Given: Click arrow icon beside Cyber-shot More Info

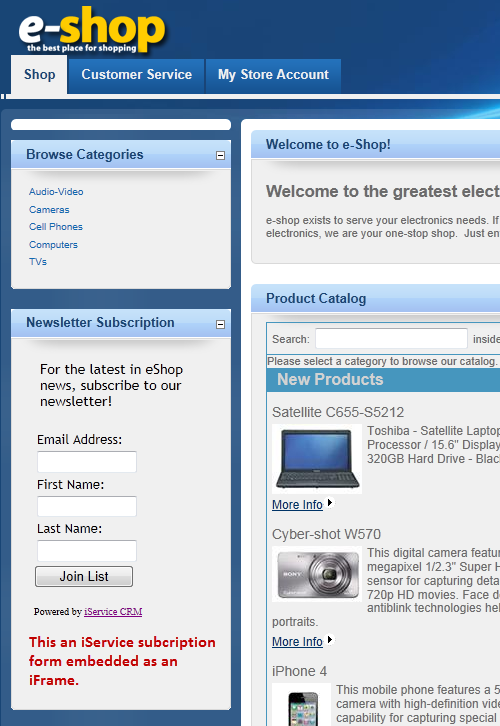Looking at the screenshot, I should click(x=330, y=639).
